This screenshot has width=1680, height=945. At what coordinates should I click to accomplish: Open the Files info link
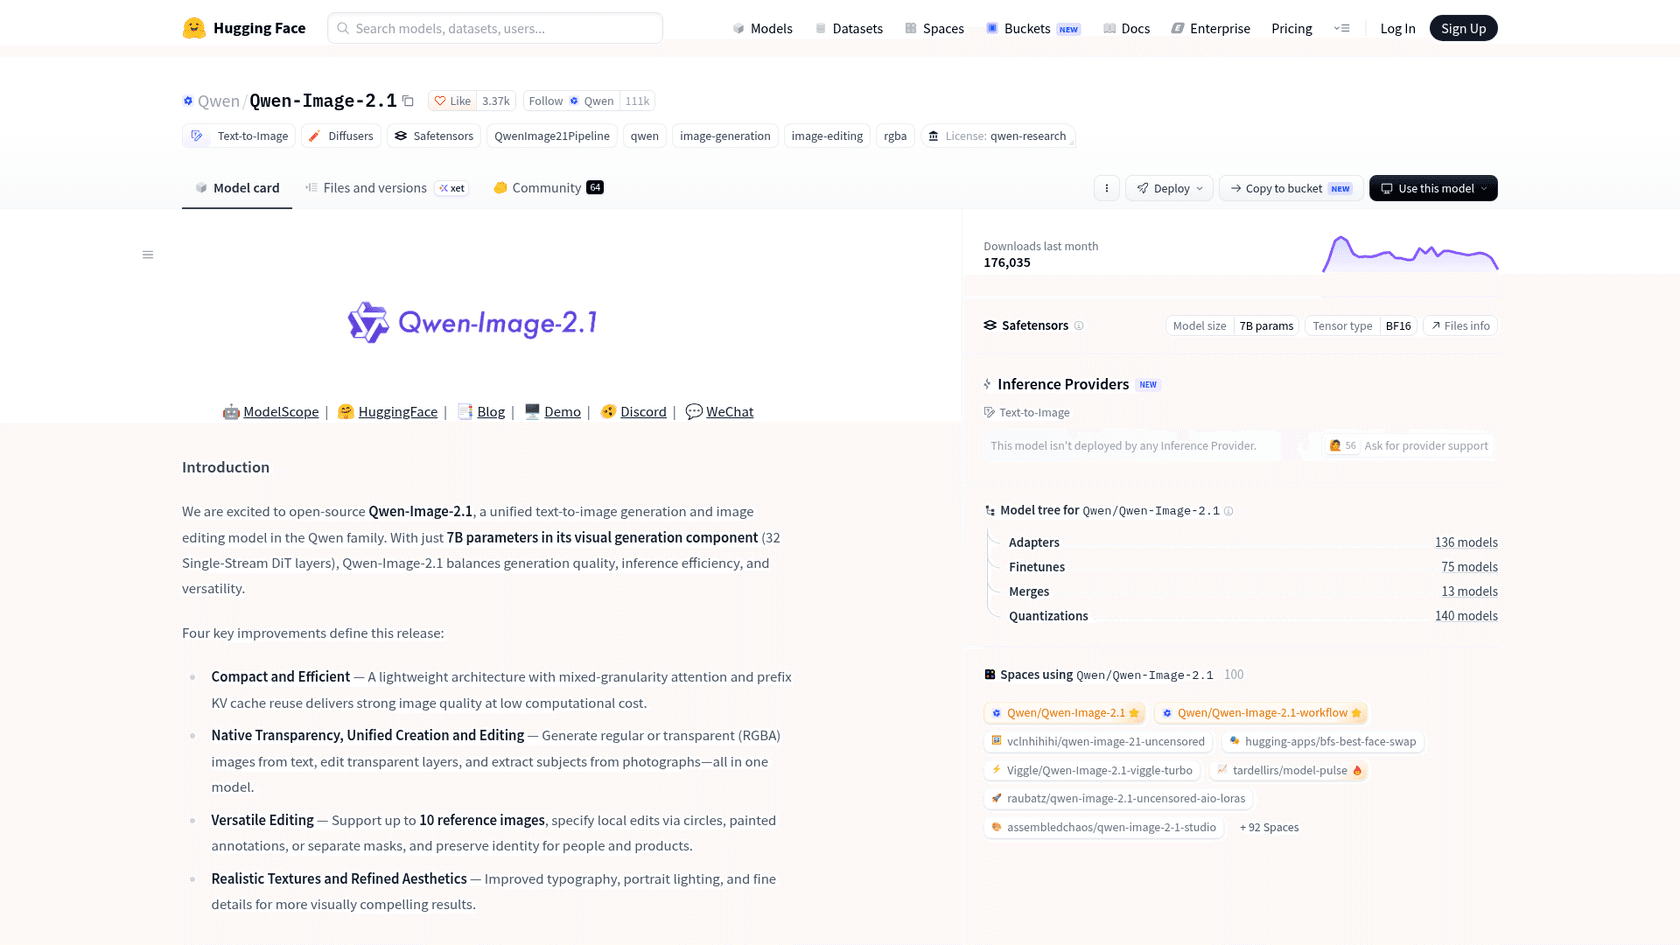[1460, 326]
